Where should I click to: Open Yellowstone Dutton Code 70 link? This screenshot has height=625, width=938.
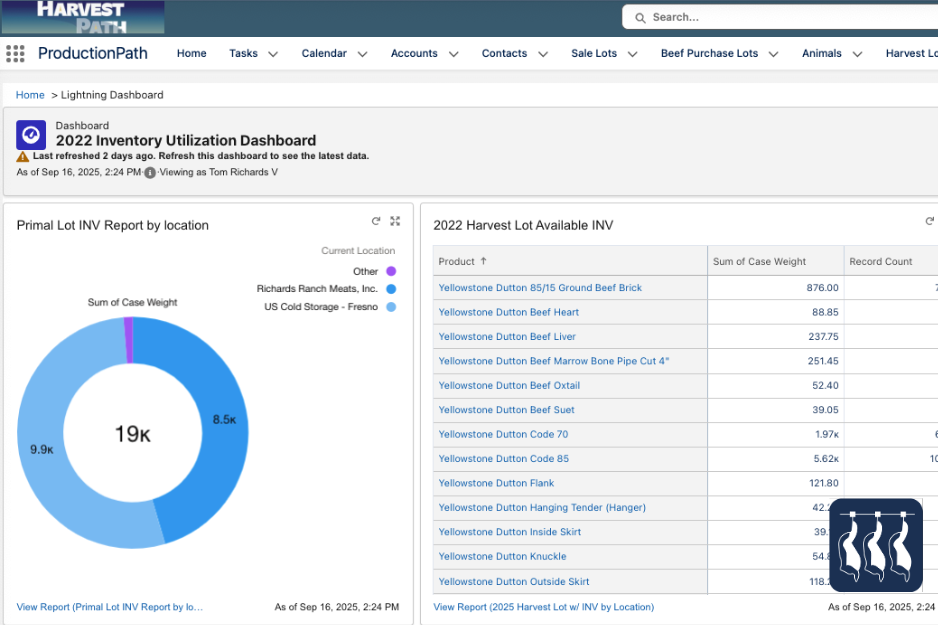(x=504, y=434)
